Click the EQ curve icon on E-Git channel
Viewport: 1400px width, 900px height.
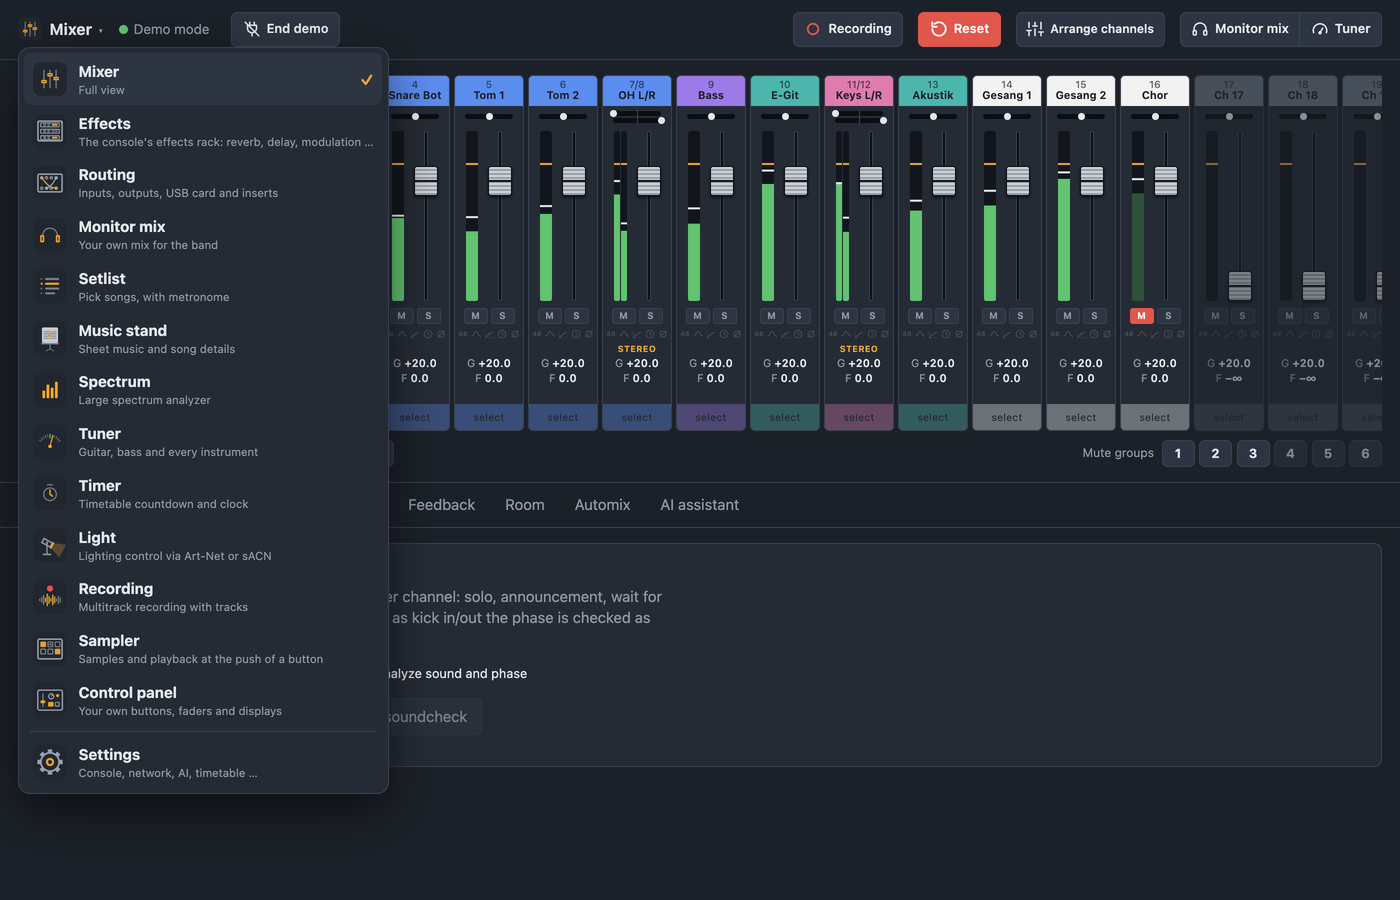(772, 334)
